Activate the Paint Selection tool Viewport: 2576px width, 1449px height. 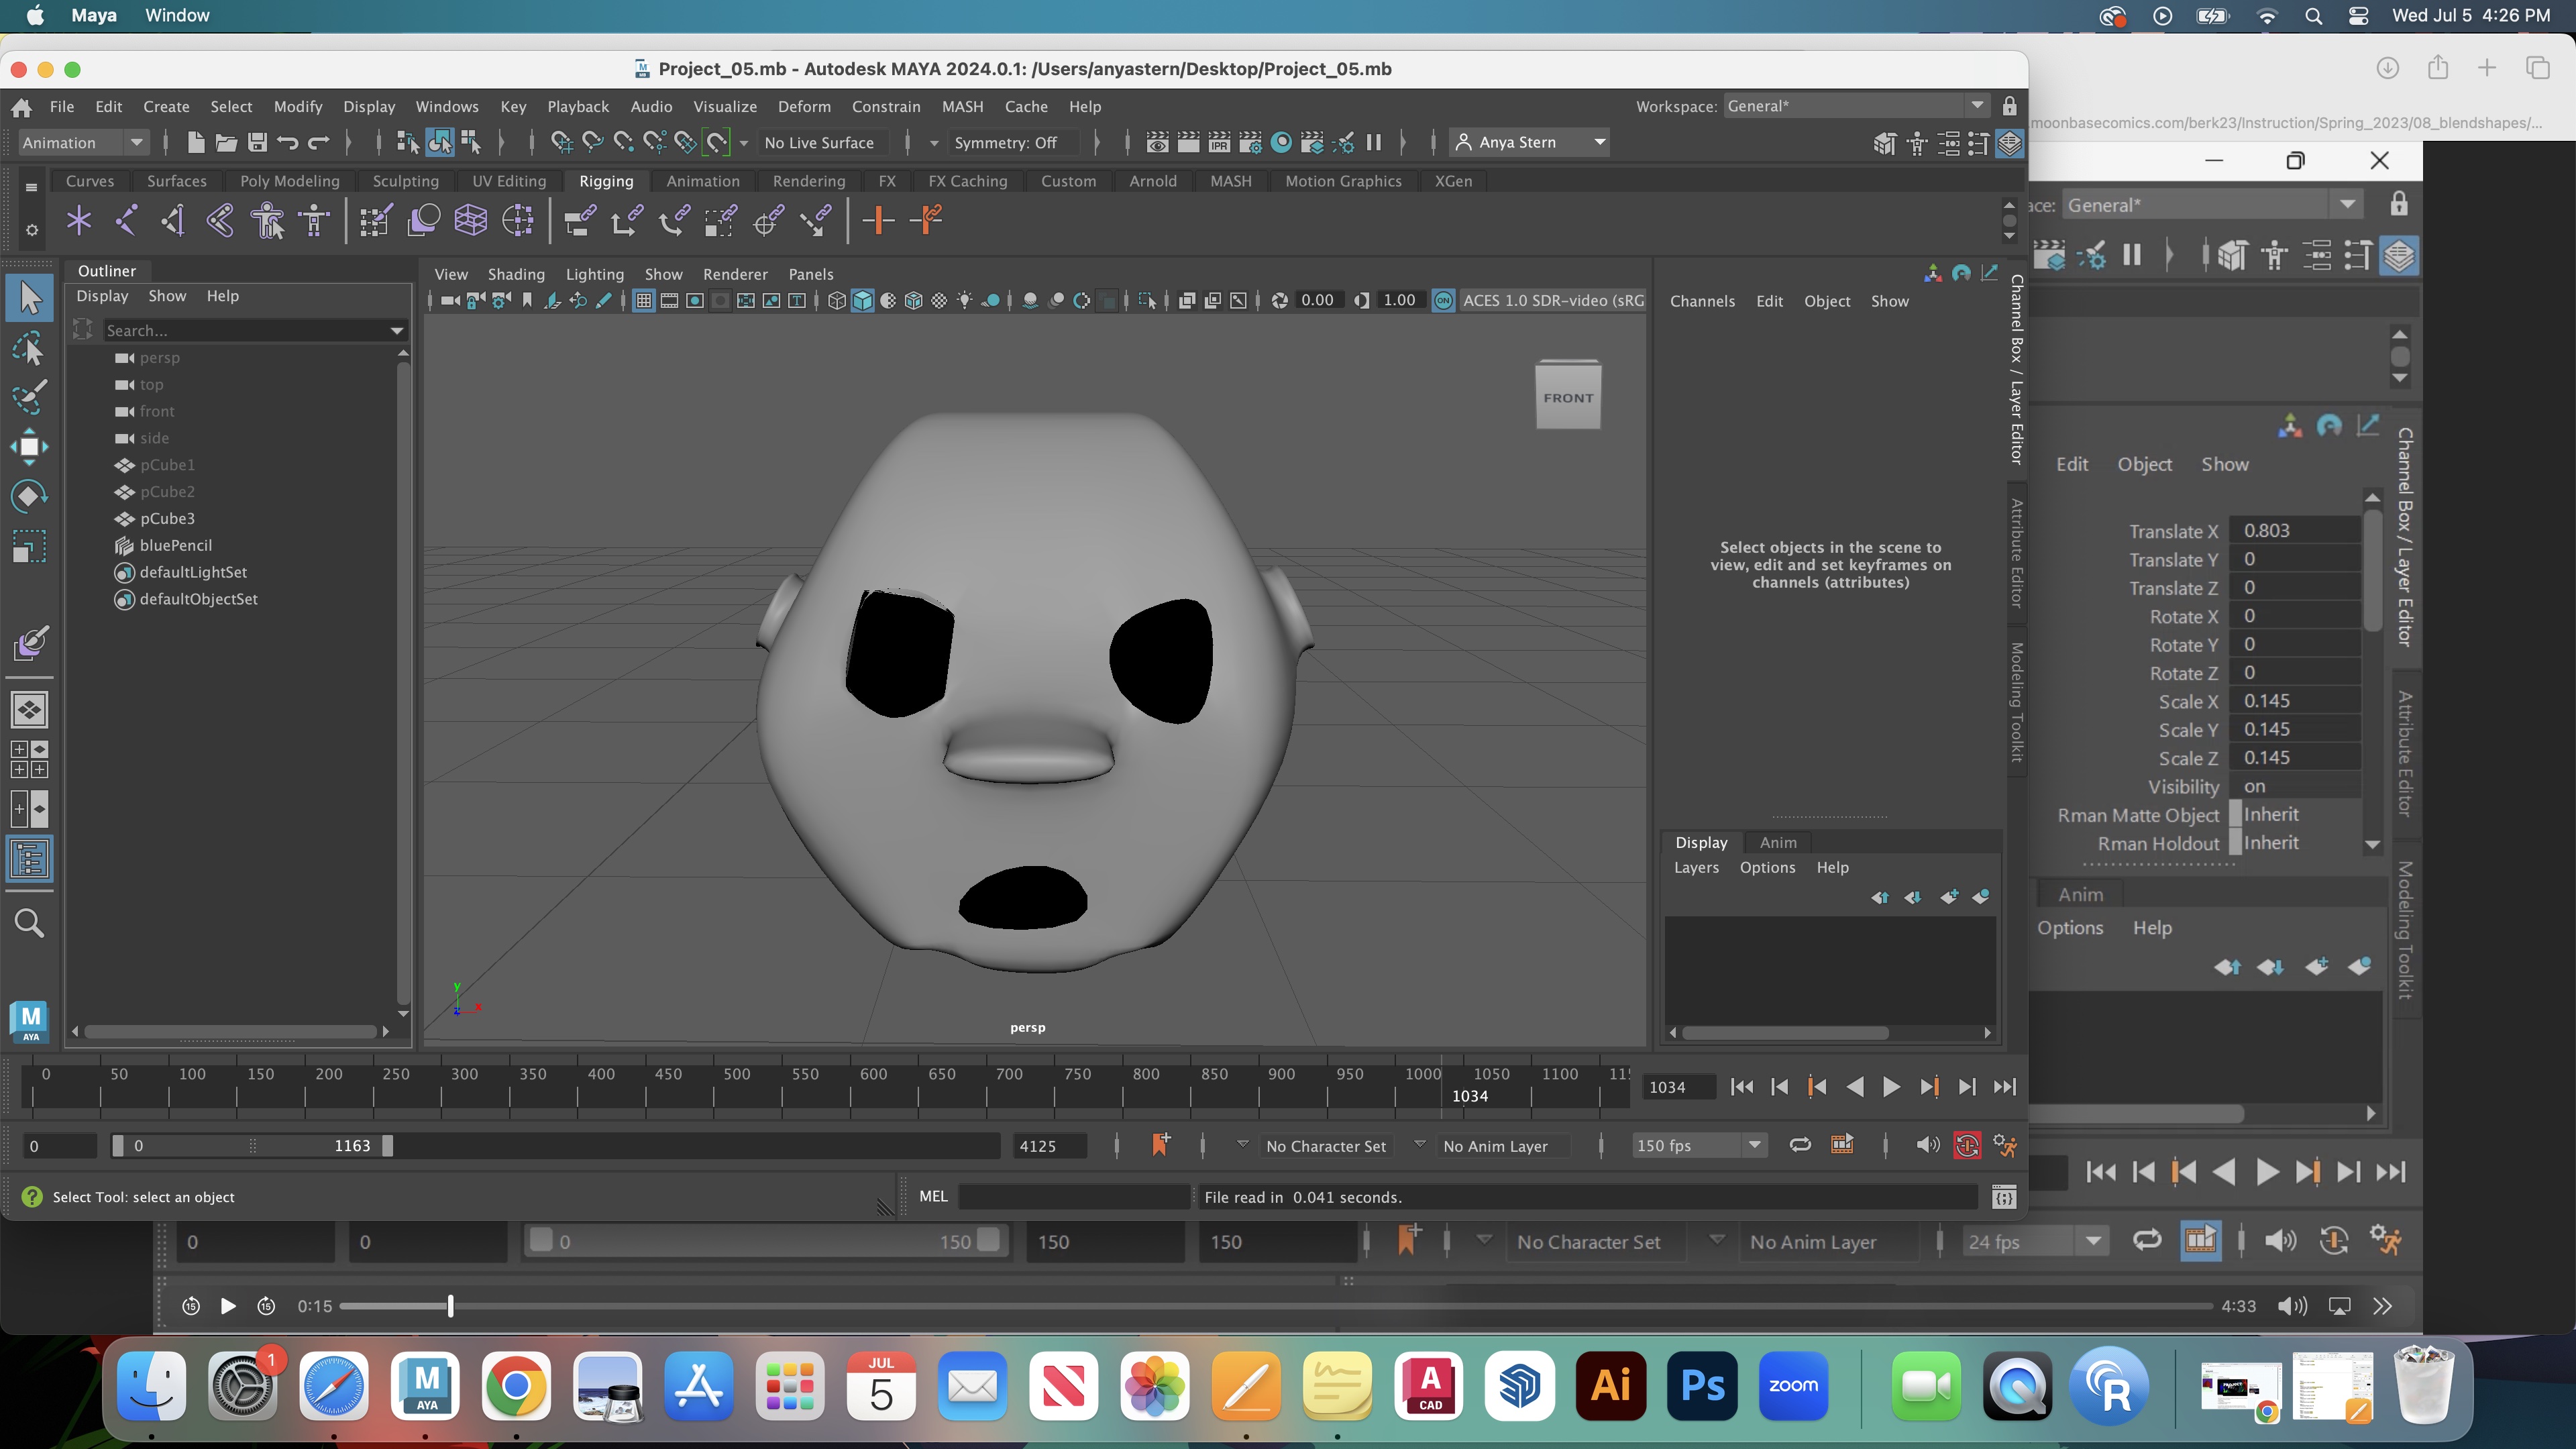click(x=29, y=396)
